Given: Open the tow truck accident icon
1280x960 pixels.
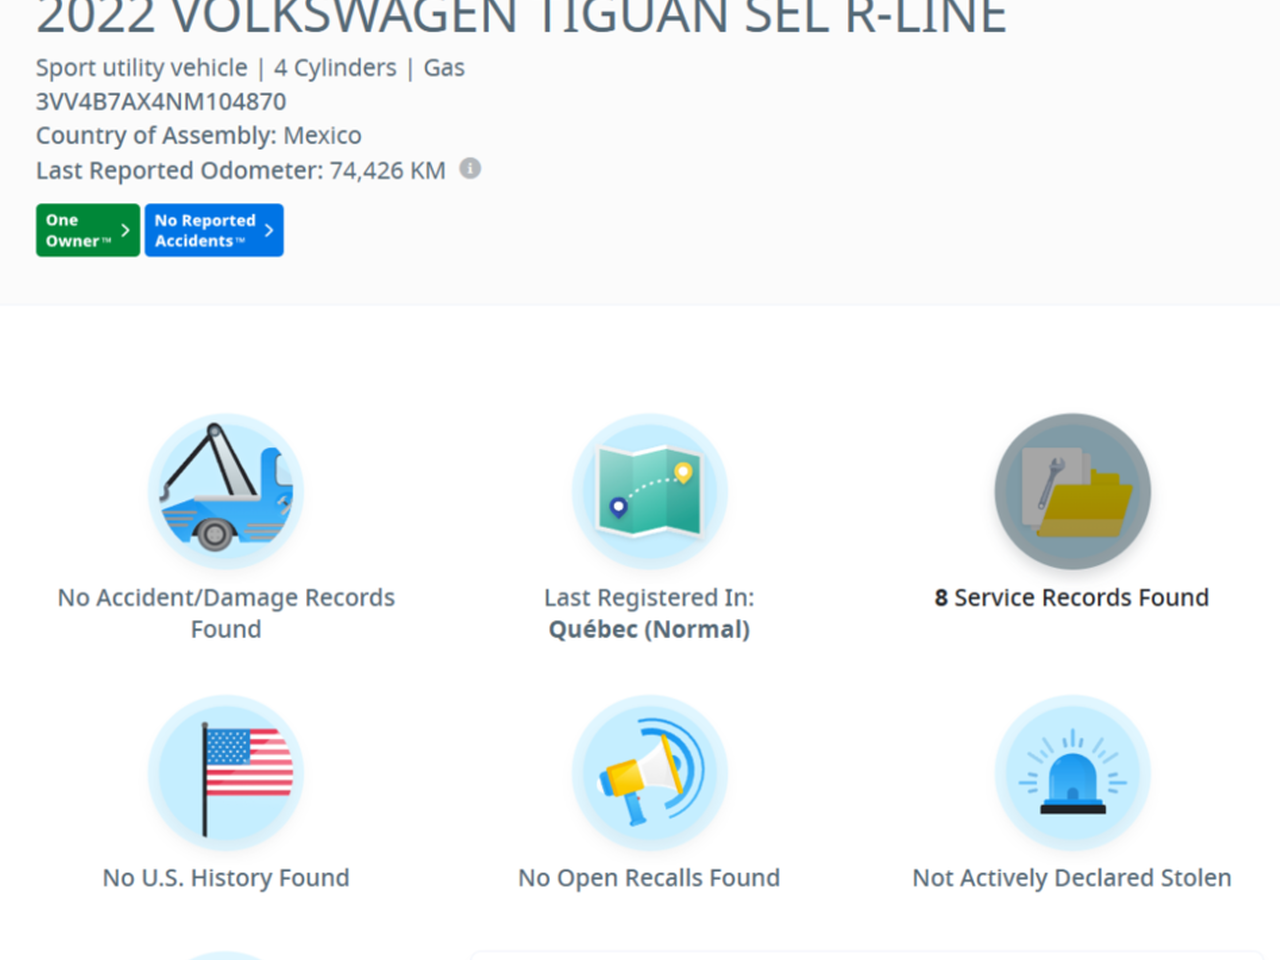Looking at the screenshot, I should click(x=226, y=492).
